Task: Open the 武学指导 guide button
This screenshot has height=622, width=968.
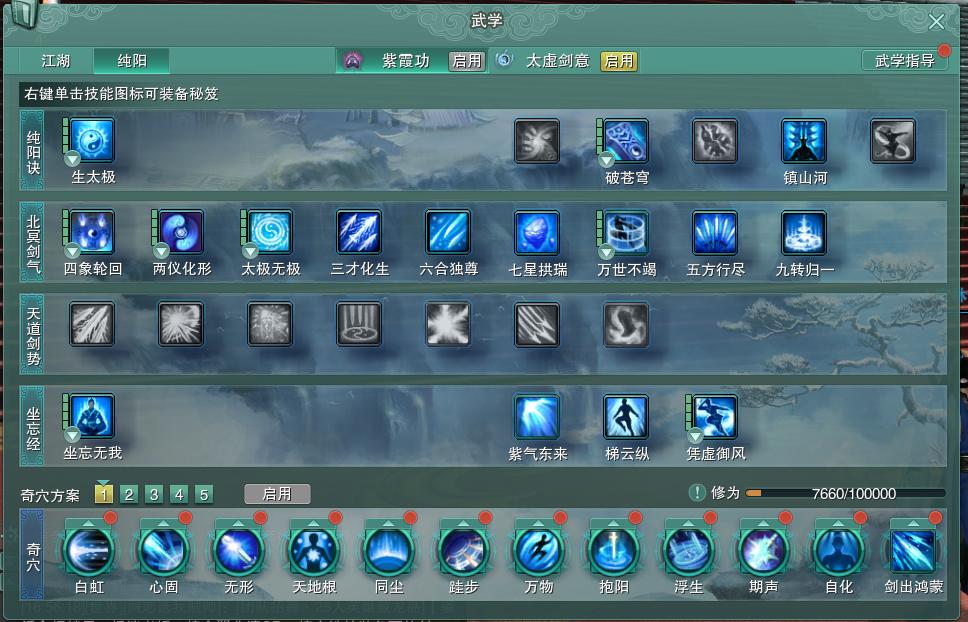Action: 904,60
